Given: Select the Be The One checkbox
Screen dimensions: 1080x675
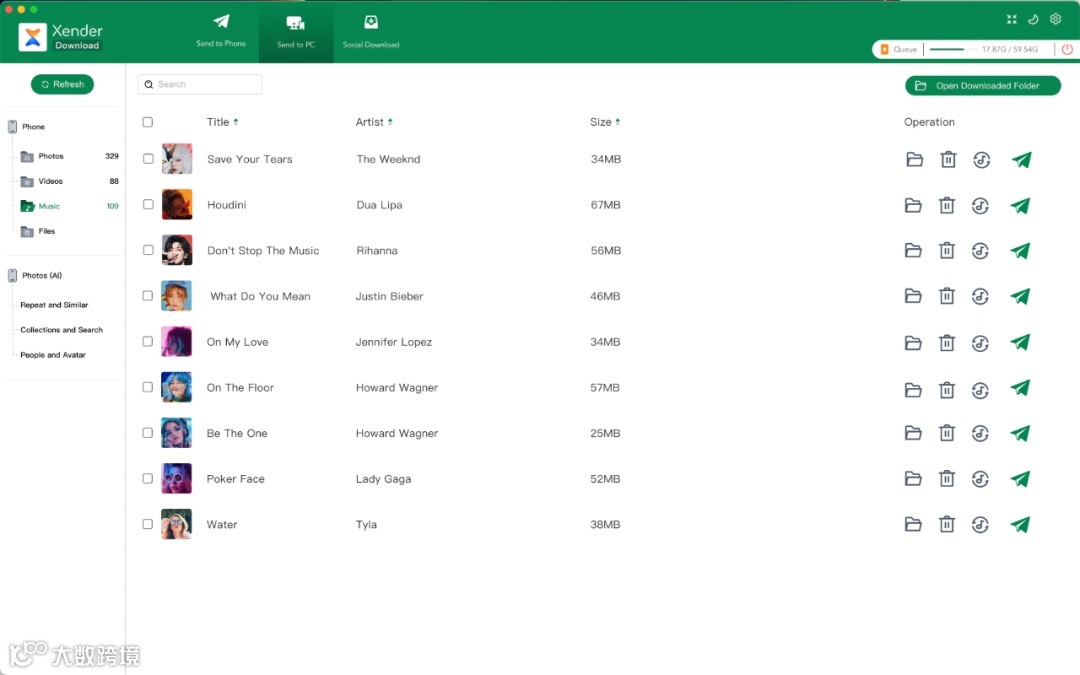Looking at the screenshot, I should [x=147, y=433].
